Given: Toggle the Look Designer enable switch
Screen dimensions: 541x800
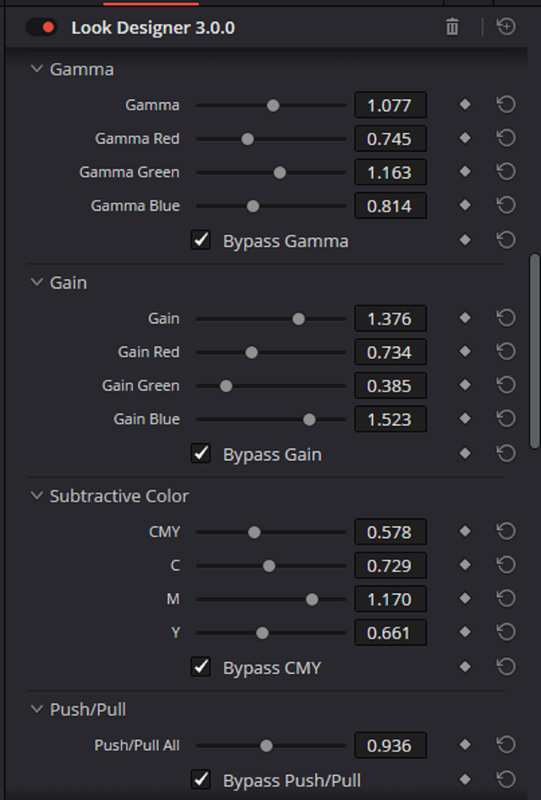Looking at the screenshot, I should (41, 27).
